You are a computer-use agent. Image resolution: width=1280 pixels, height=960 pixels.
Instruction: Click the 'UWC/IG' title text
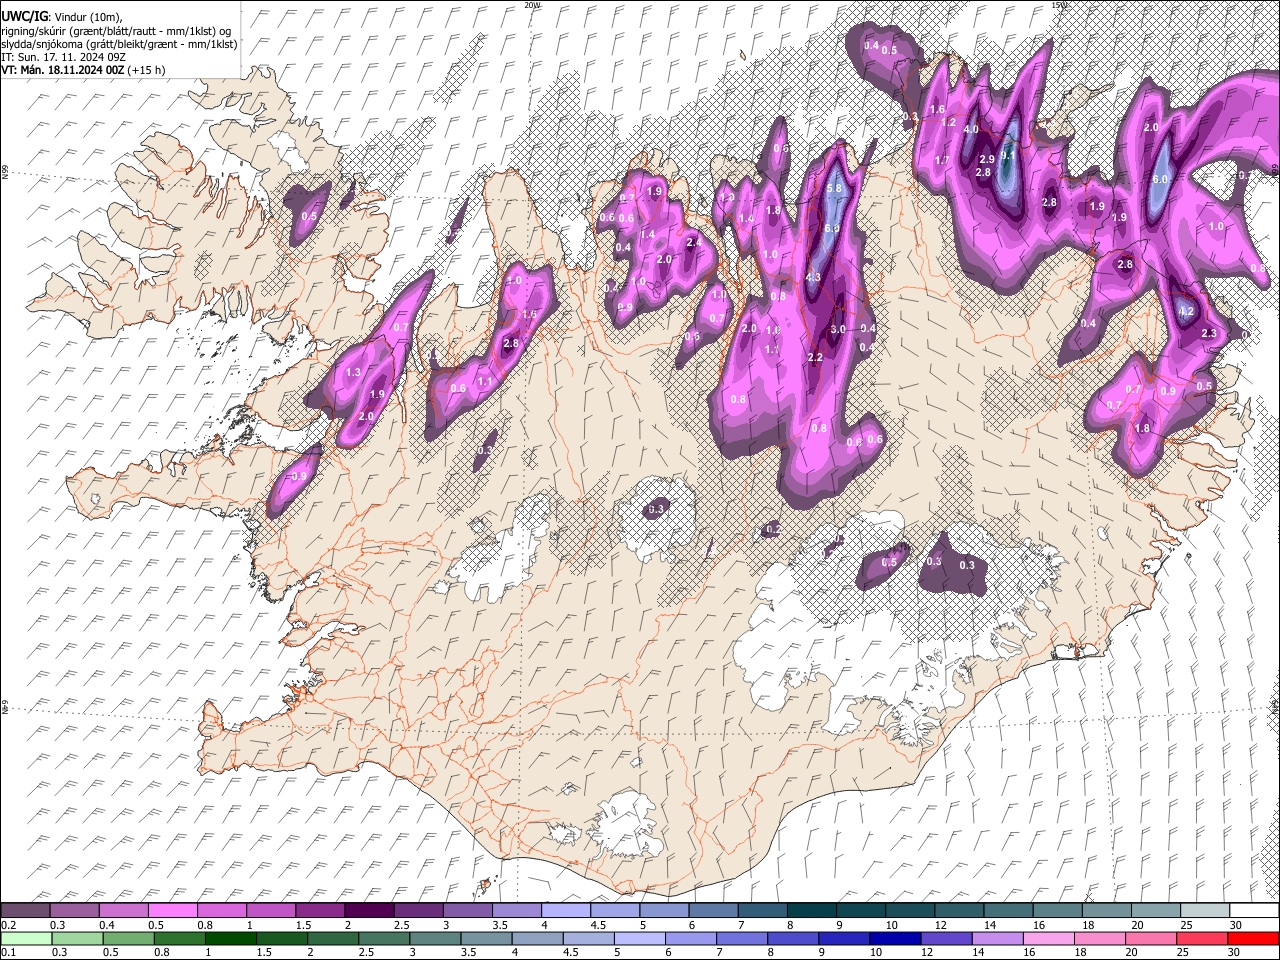(x=24, y=17)
